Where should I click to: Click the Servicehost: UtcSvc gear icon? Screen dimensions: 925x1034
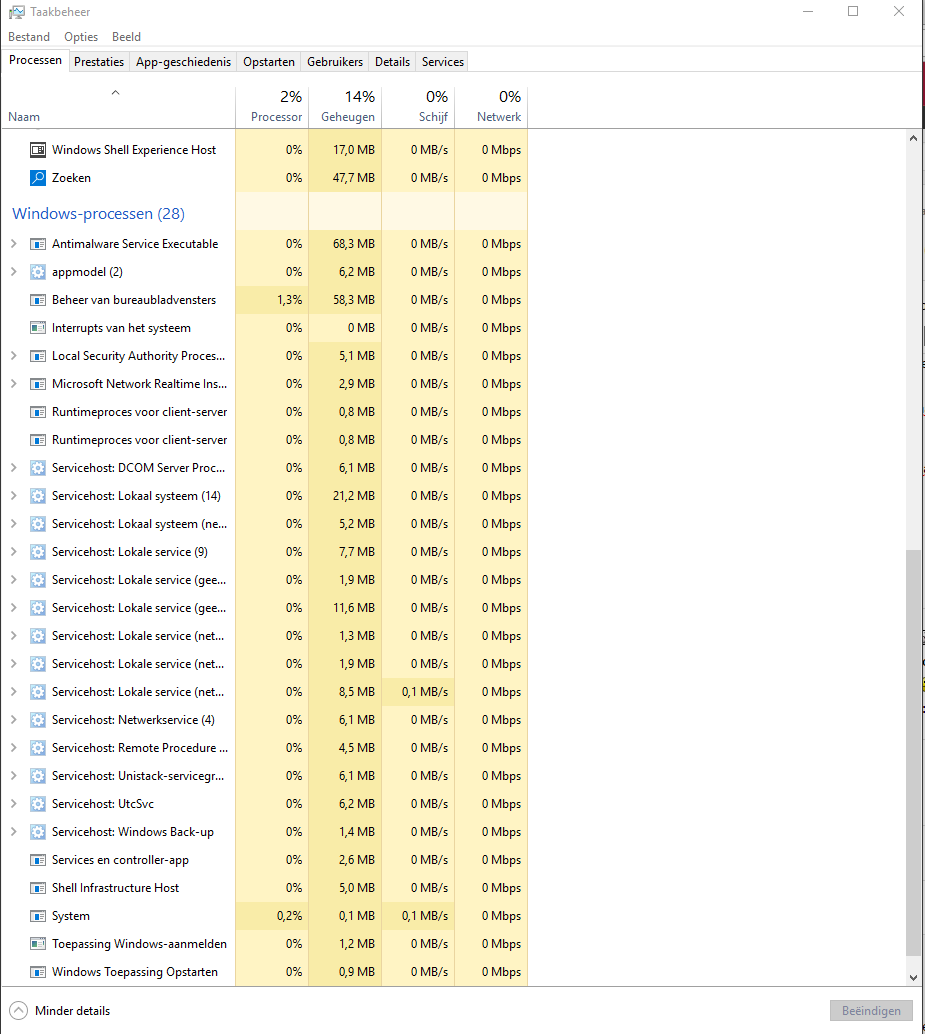(x=38, y=804)
